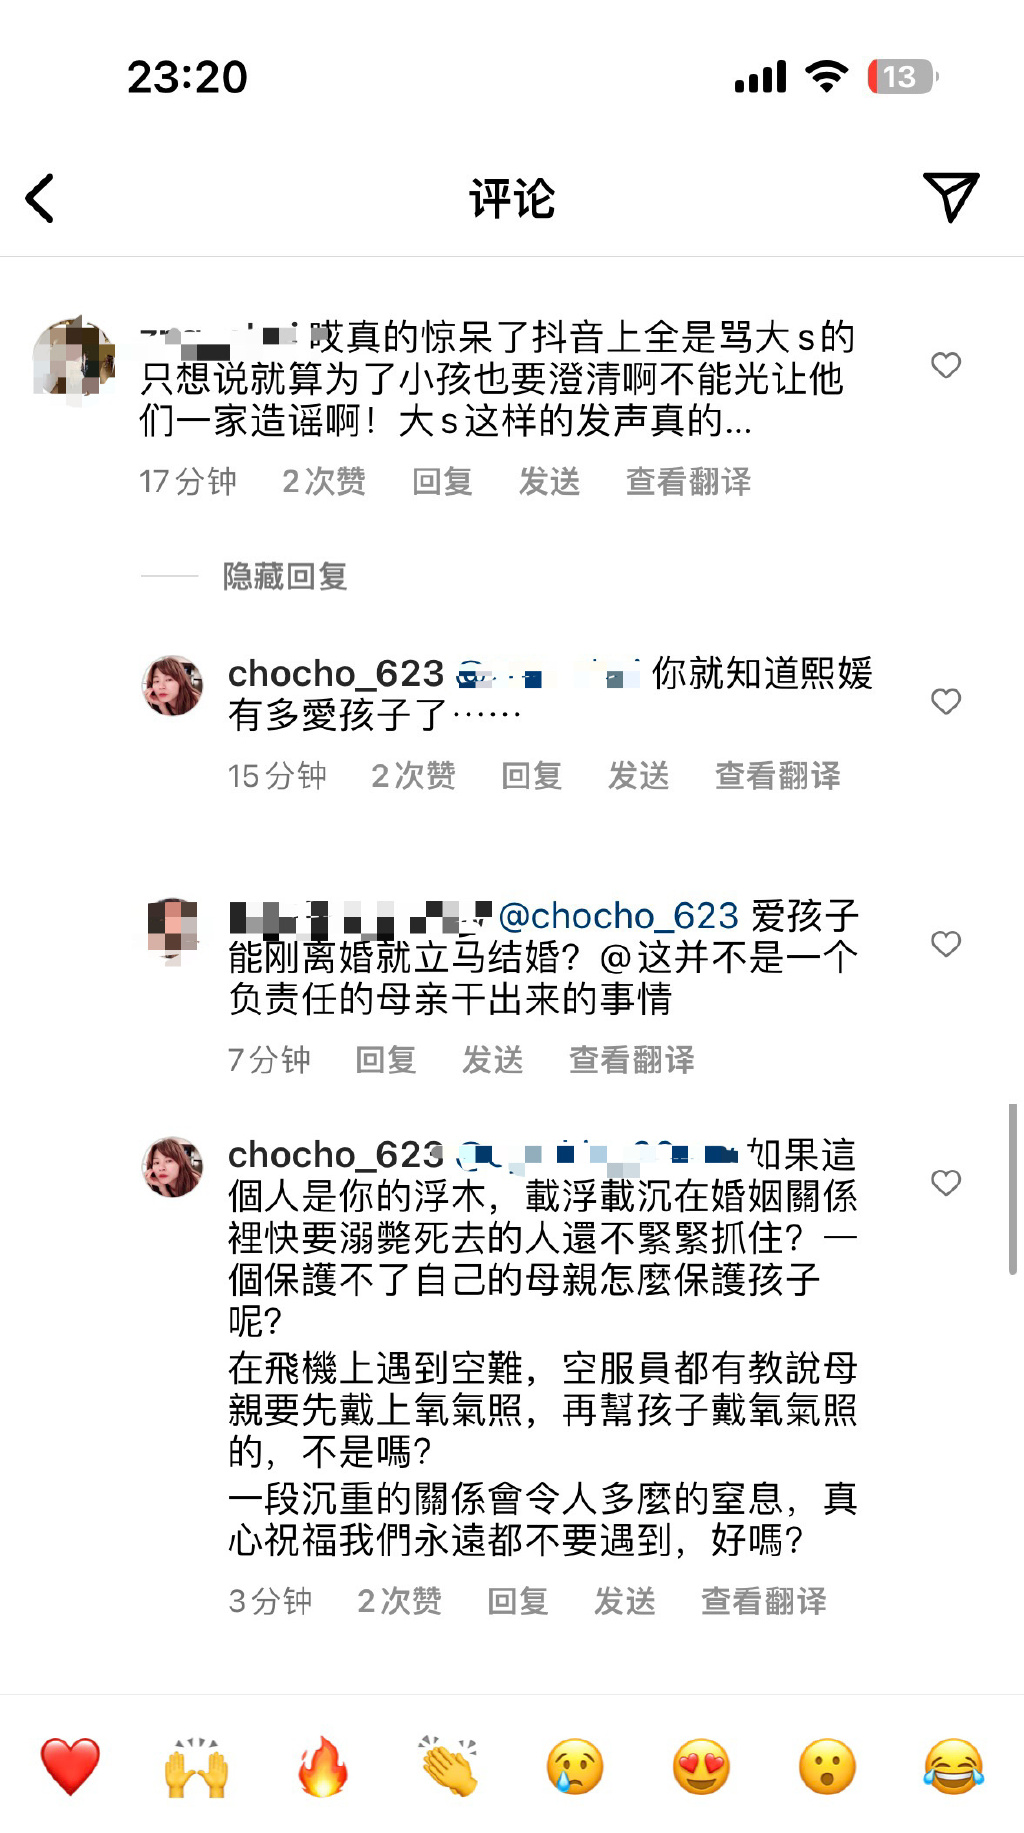This screenshot has width=1024, height=1833.
Task: Send the laughing tears emoji reaction
Action: pyautogui.click(x=953, y=1766)
